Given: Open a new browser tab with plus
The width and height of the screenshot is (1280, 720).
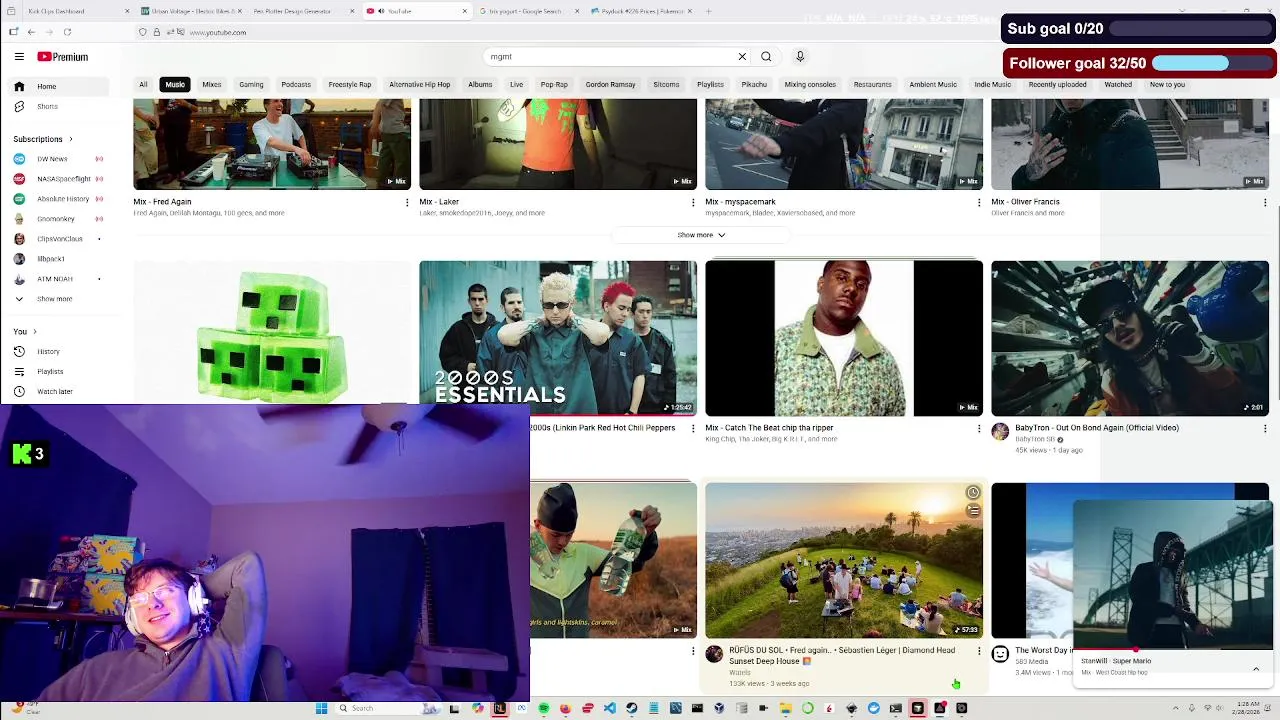Looking at the screenshot, I should (709, 11).
